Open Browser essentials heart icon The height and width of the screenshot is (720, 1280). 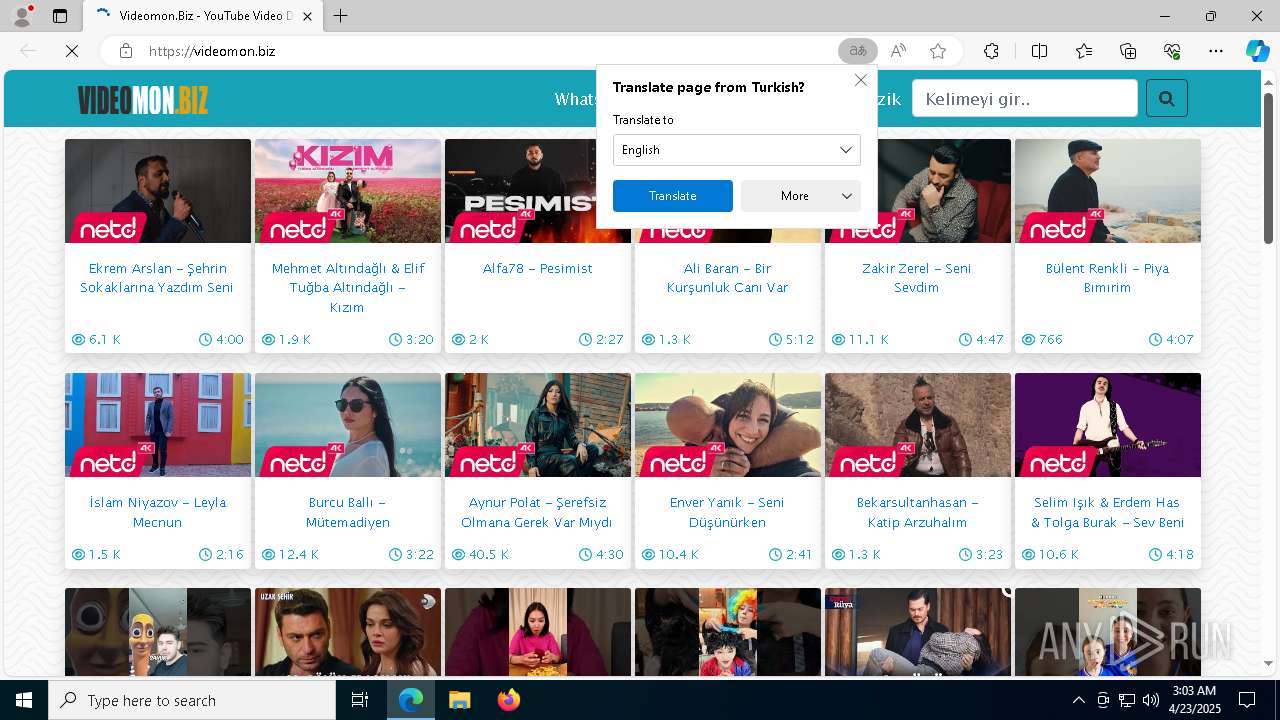1172,51
